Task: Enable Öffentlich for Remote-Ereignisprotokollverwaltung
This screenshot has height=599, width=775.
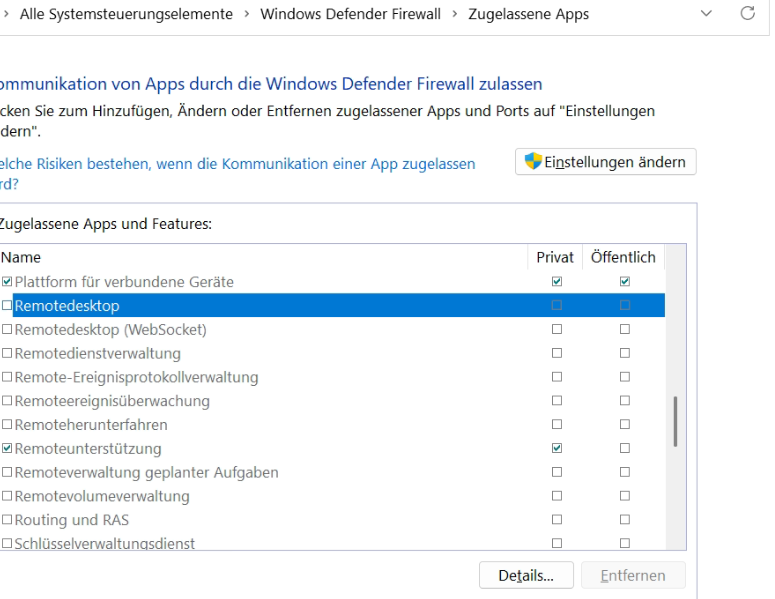Action: coord(625,377)
